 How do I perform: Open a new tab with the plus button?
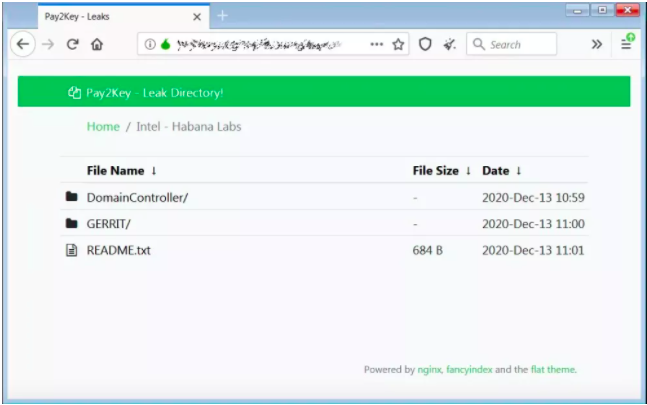pos(222,16)
